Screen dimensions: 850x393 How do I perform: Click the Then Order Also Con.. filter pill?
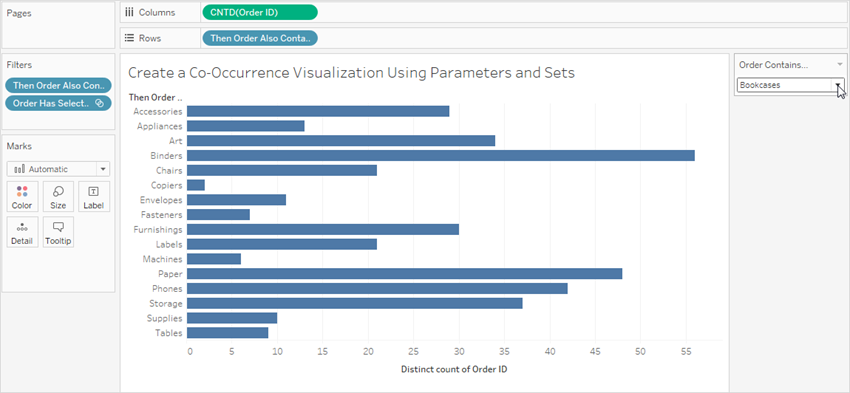tap(58, 86)
